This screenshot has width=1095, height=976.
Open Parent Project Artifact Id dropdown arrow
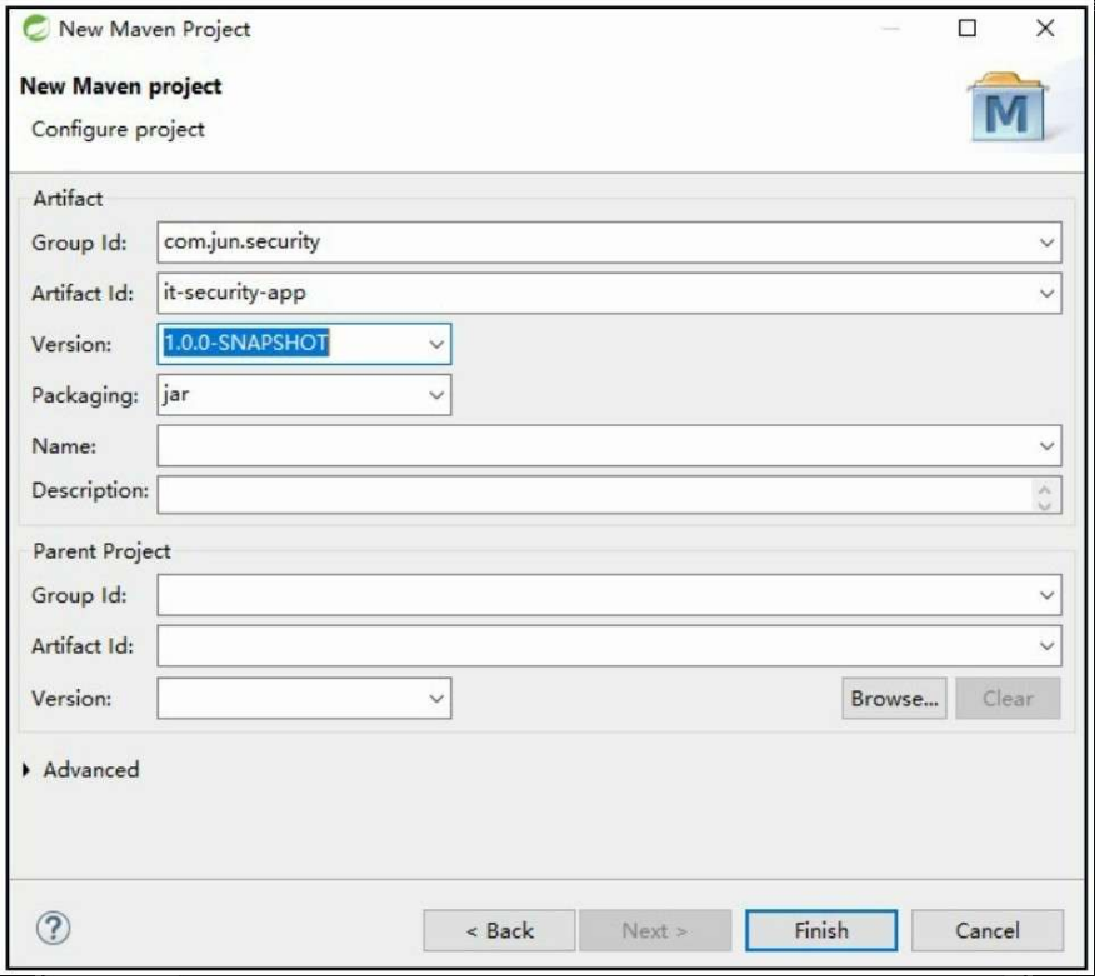pos(1046,646)
